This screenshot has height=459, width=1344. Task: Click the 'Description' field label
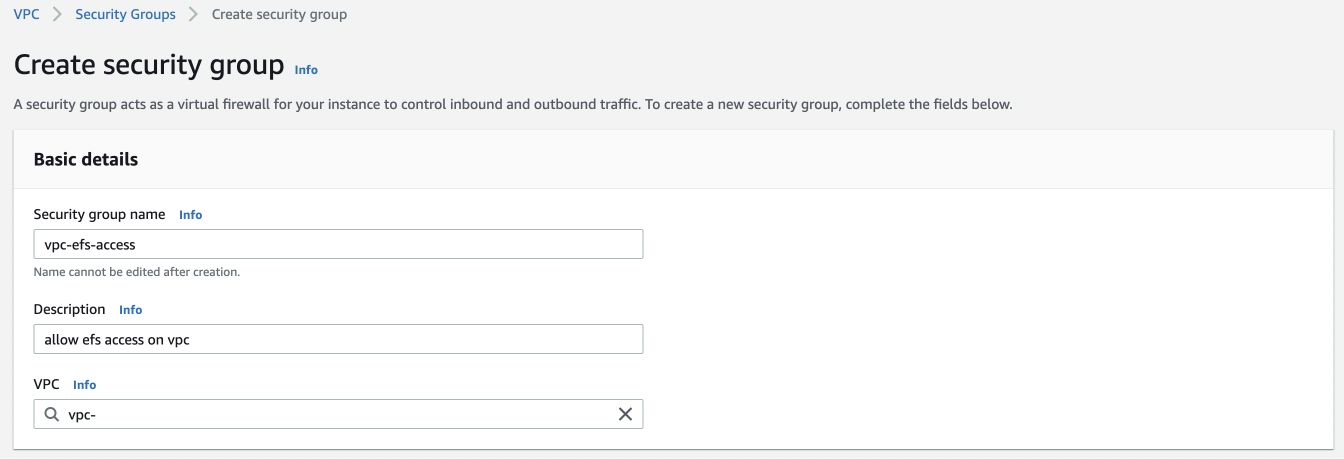click(x=69, y=310)
